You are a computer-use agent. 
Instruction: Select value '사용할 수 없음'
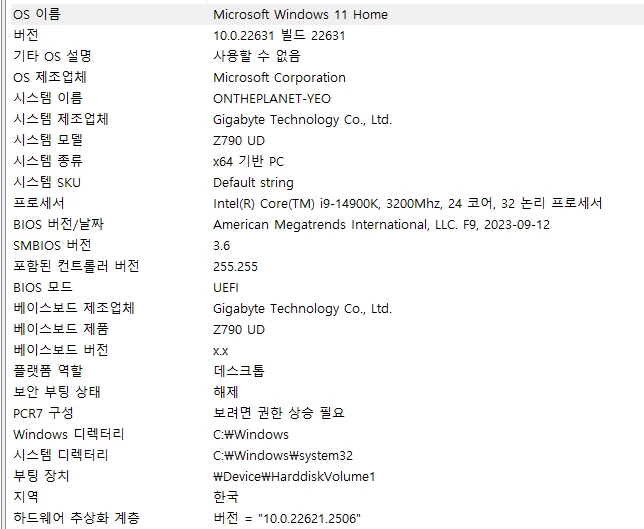[x=257, y=56]
